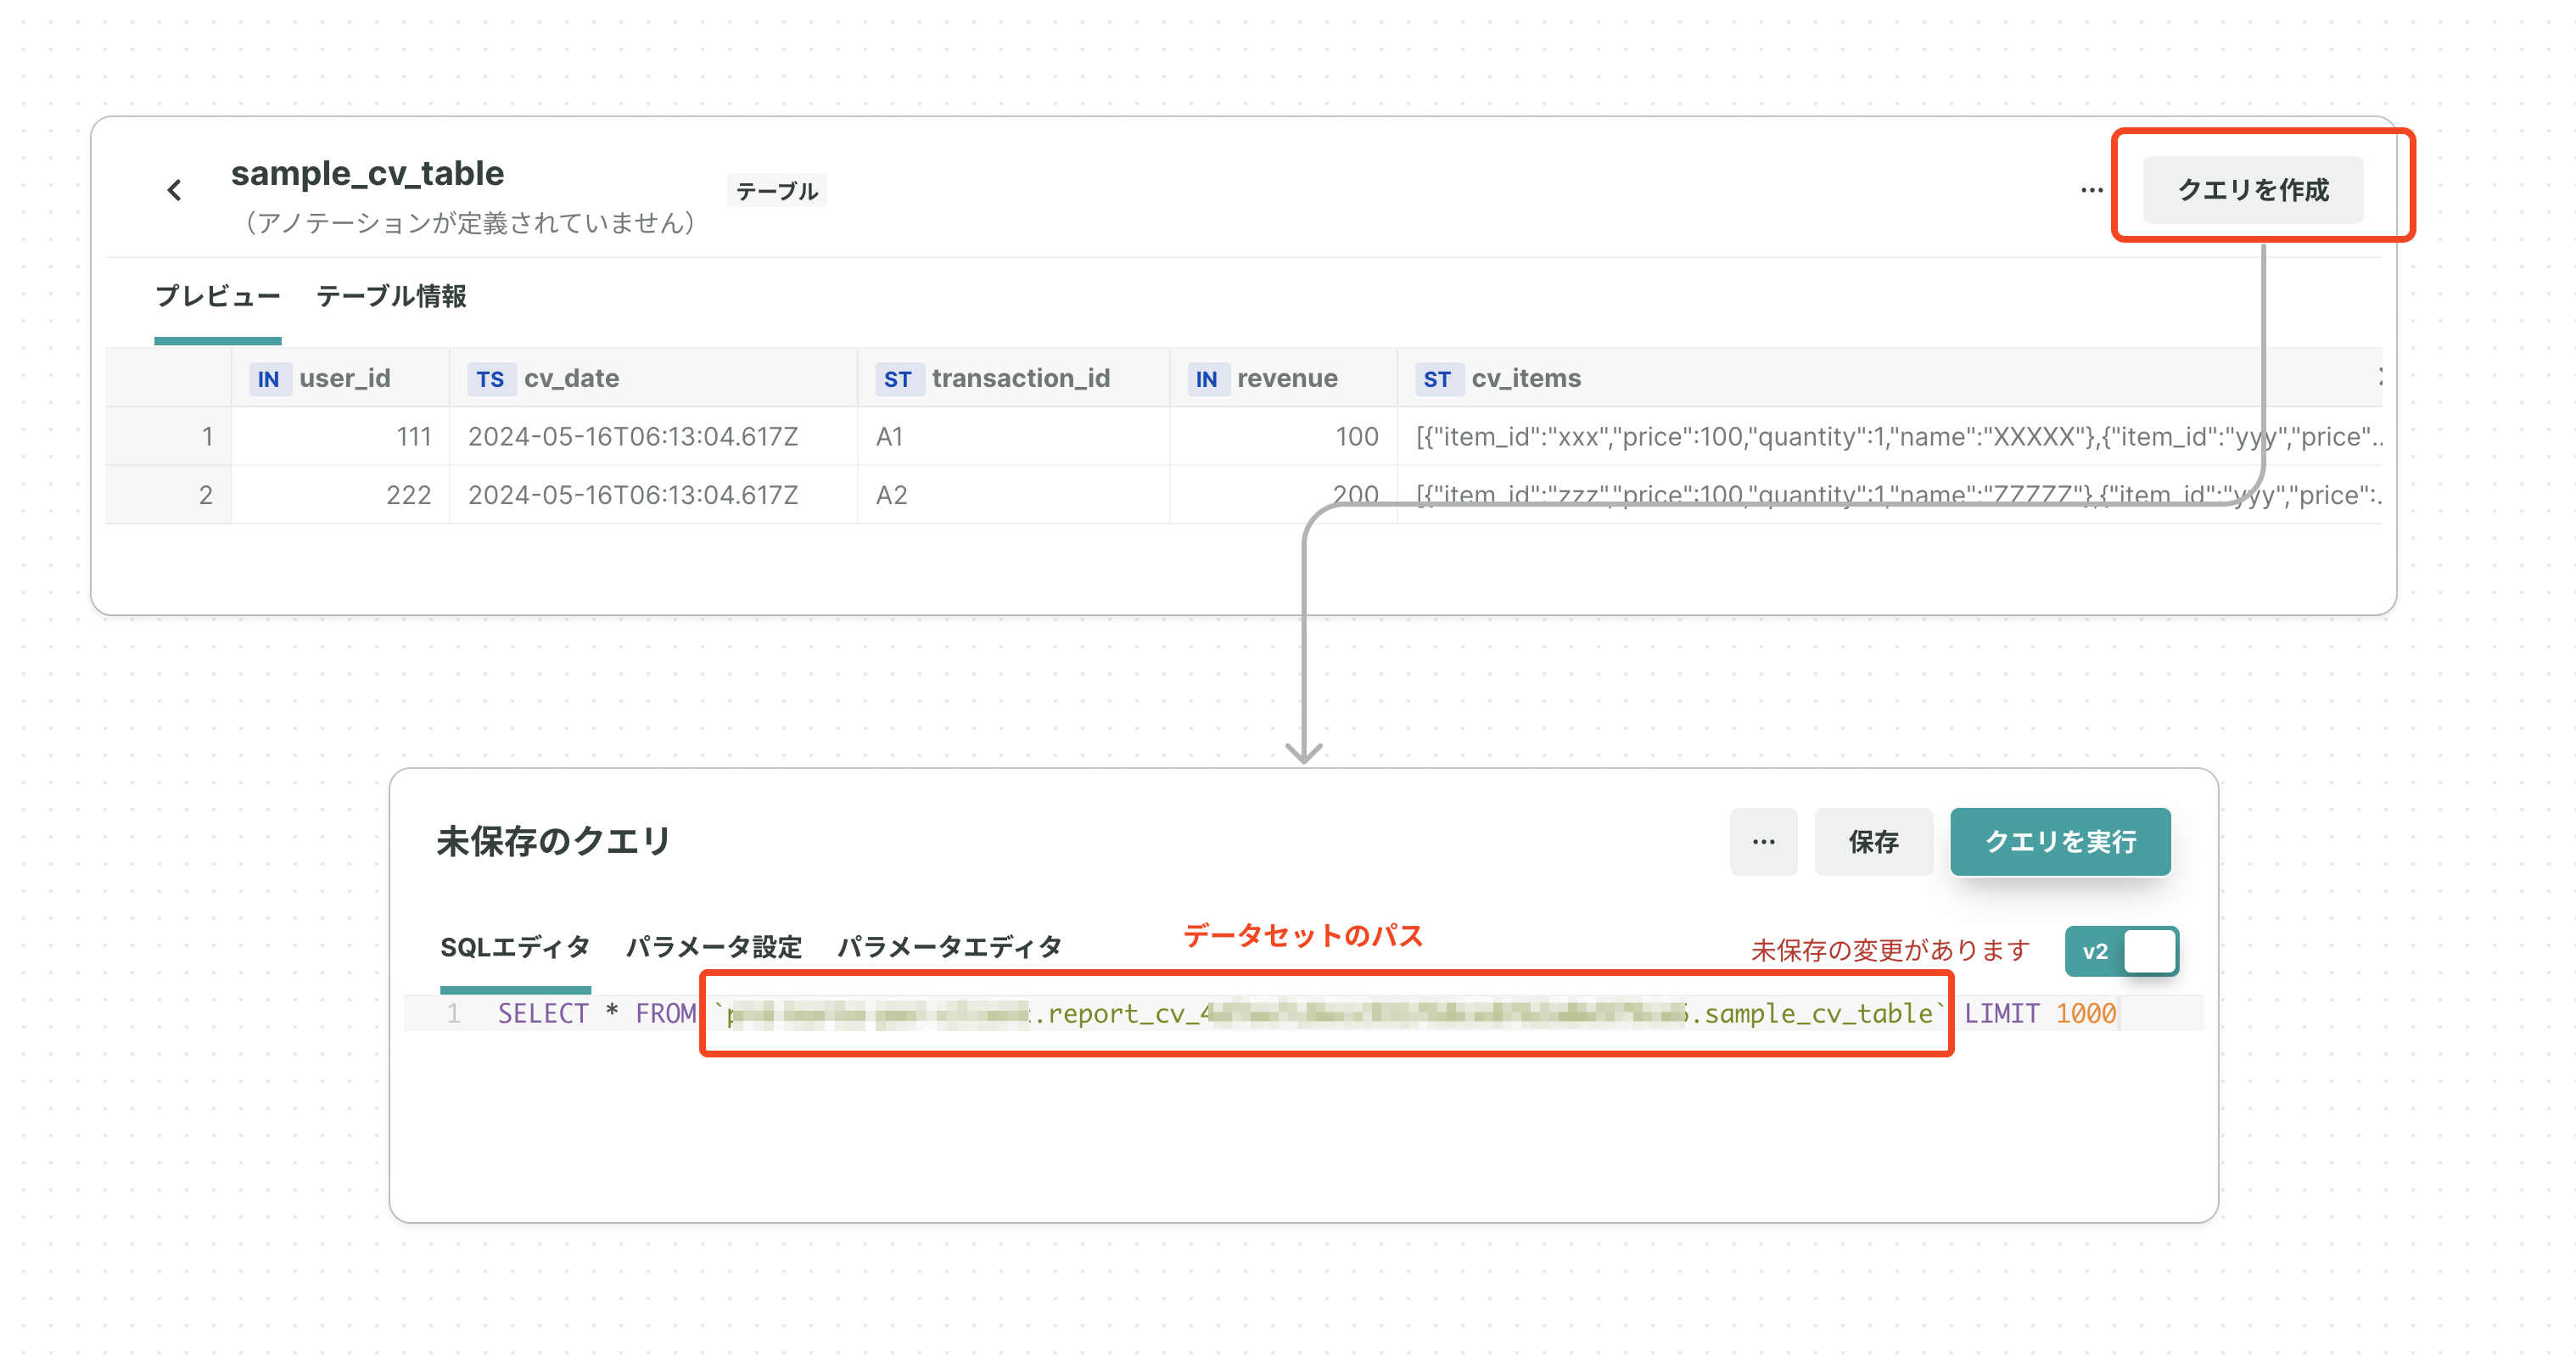Image resolution: width=2576 pixels, height=1368 pixels.
Task: Go back using the left chevron arrow
Action: click(174, 190)
